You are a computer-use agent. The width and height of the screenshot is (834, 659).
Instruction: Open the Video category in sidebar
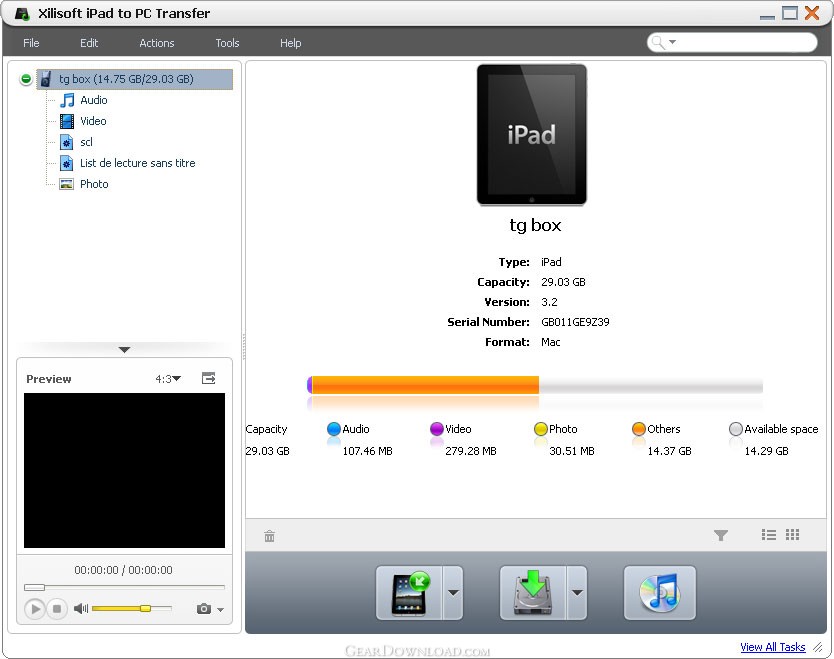coord(93,121)
